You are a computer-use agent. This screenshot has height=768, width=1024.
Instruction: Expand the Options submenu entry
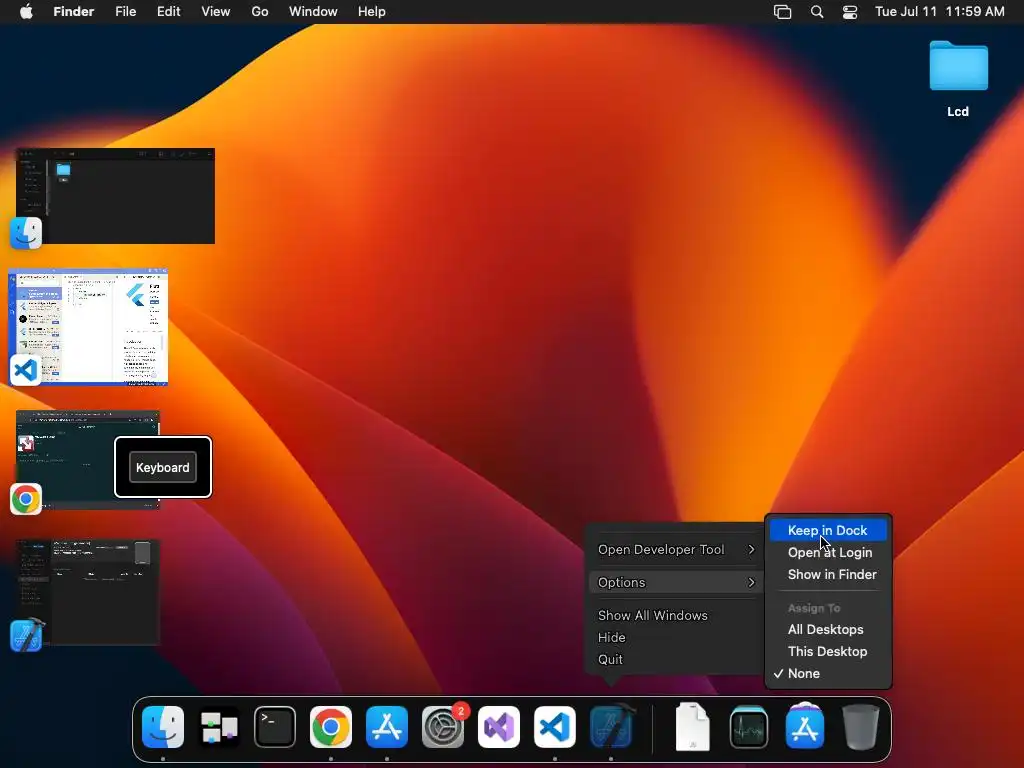(x=676, y=583)
